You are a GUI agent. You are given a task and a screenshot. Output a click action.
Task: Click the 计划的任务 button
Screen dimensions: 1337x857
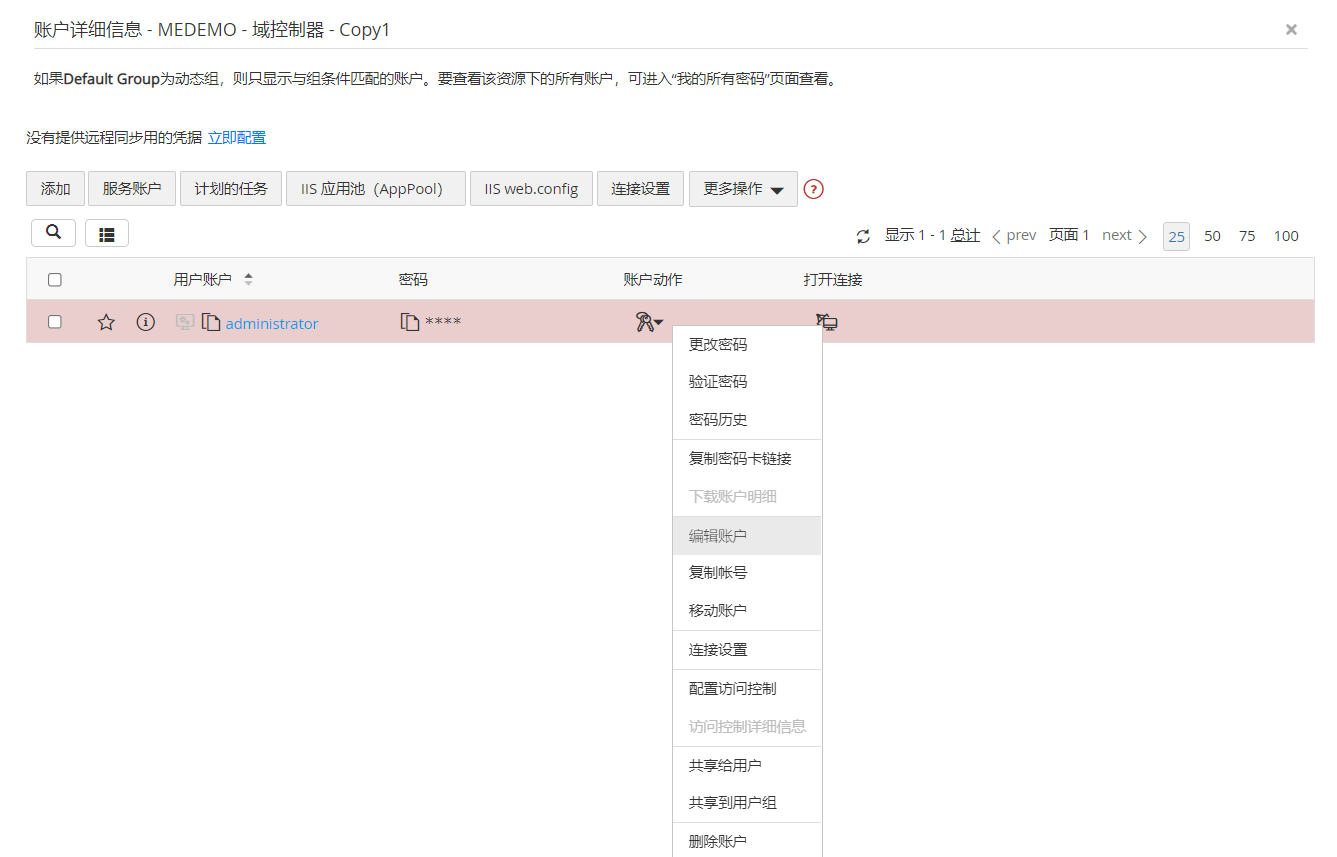click(231, 189)
